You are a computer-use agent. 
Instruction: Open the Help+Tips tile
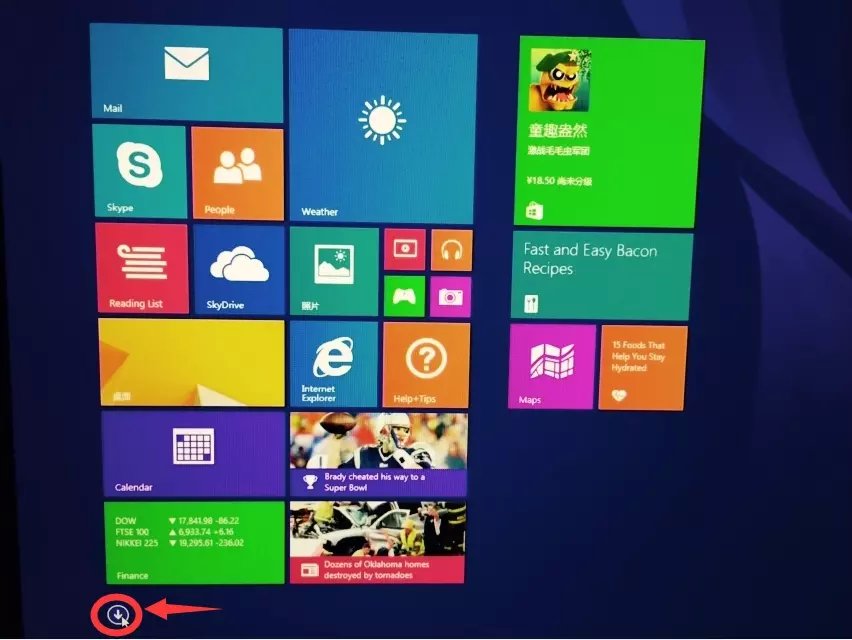[x=427, y=365]
